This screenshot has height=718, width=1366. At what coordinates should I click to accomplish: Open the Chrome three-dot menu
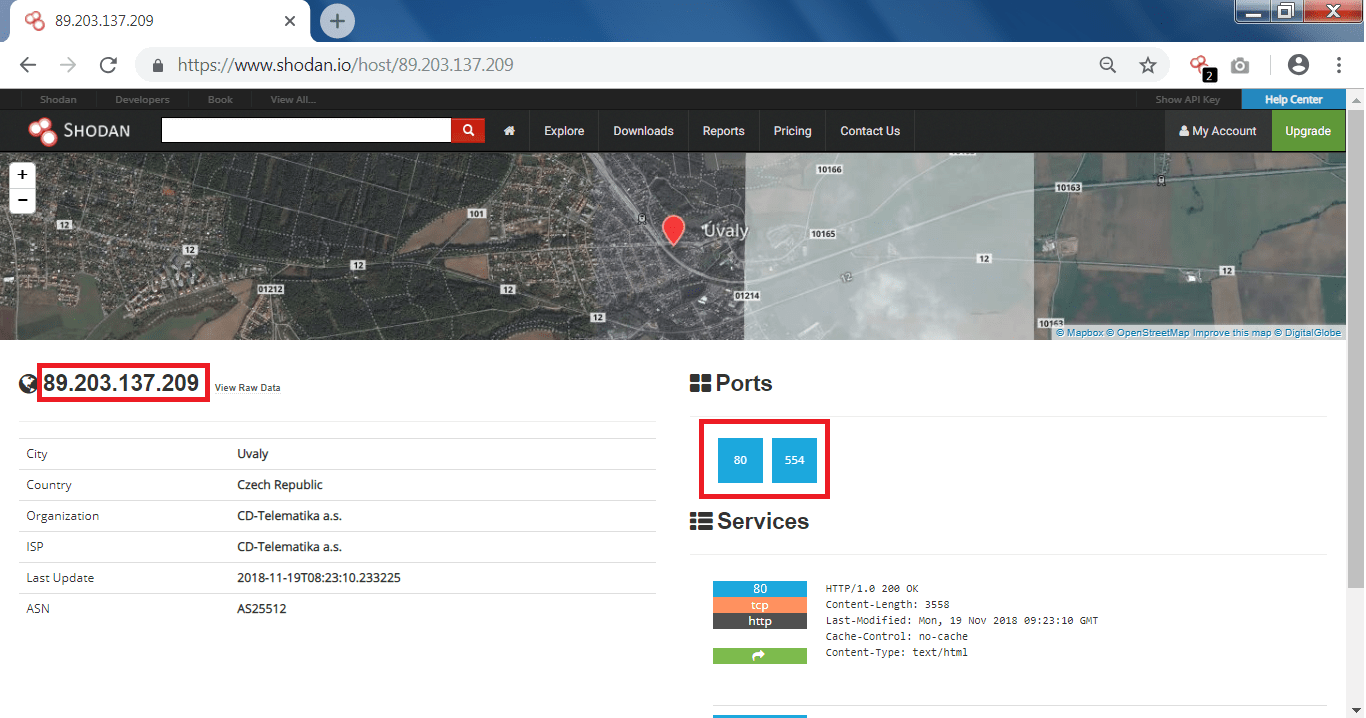pyautogui.click(x=1339, y=65)
